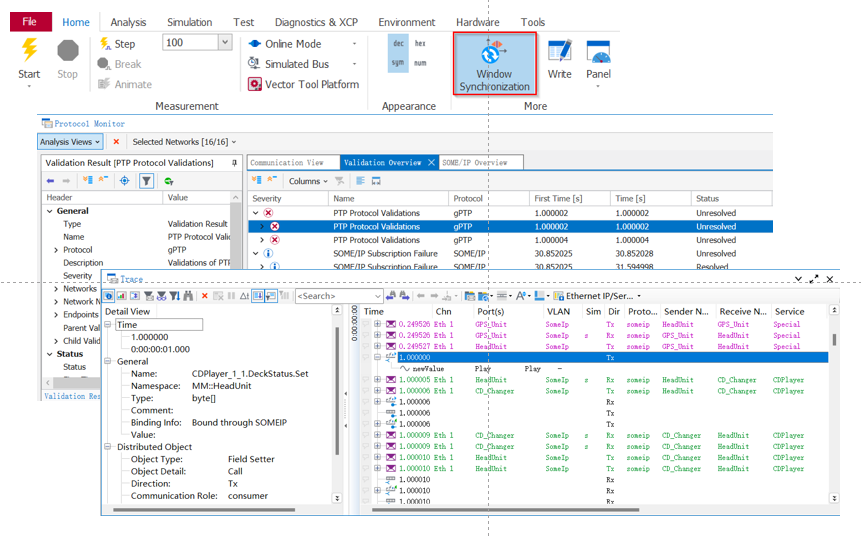Open Selected Networks [16/16] dropdown
The image size is (861, 536).
(184, 142)
